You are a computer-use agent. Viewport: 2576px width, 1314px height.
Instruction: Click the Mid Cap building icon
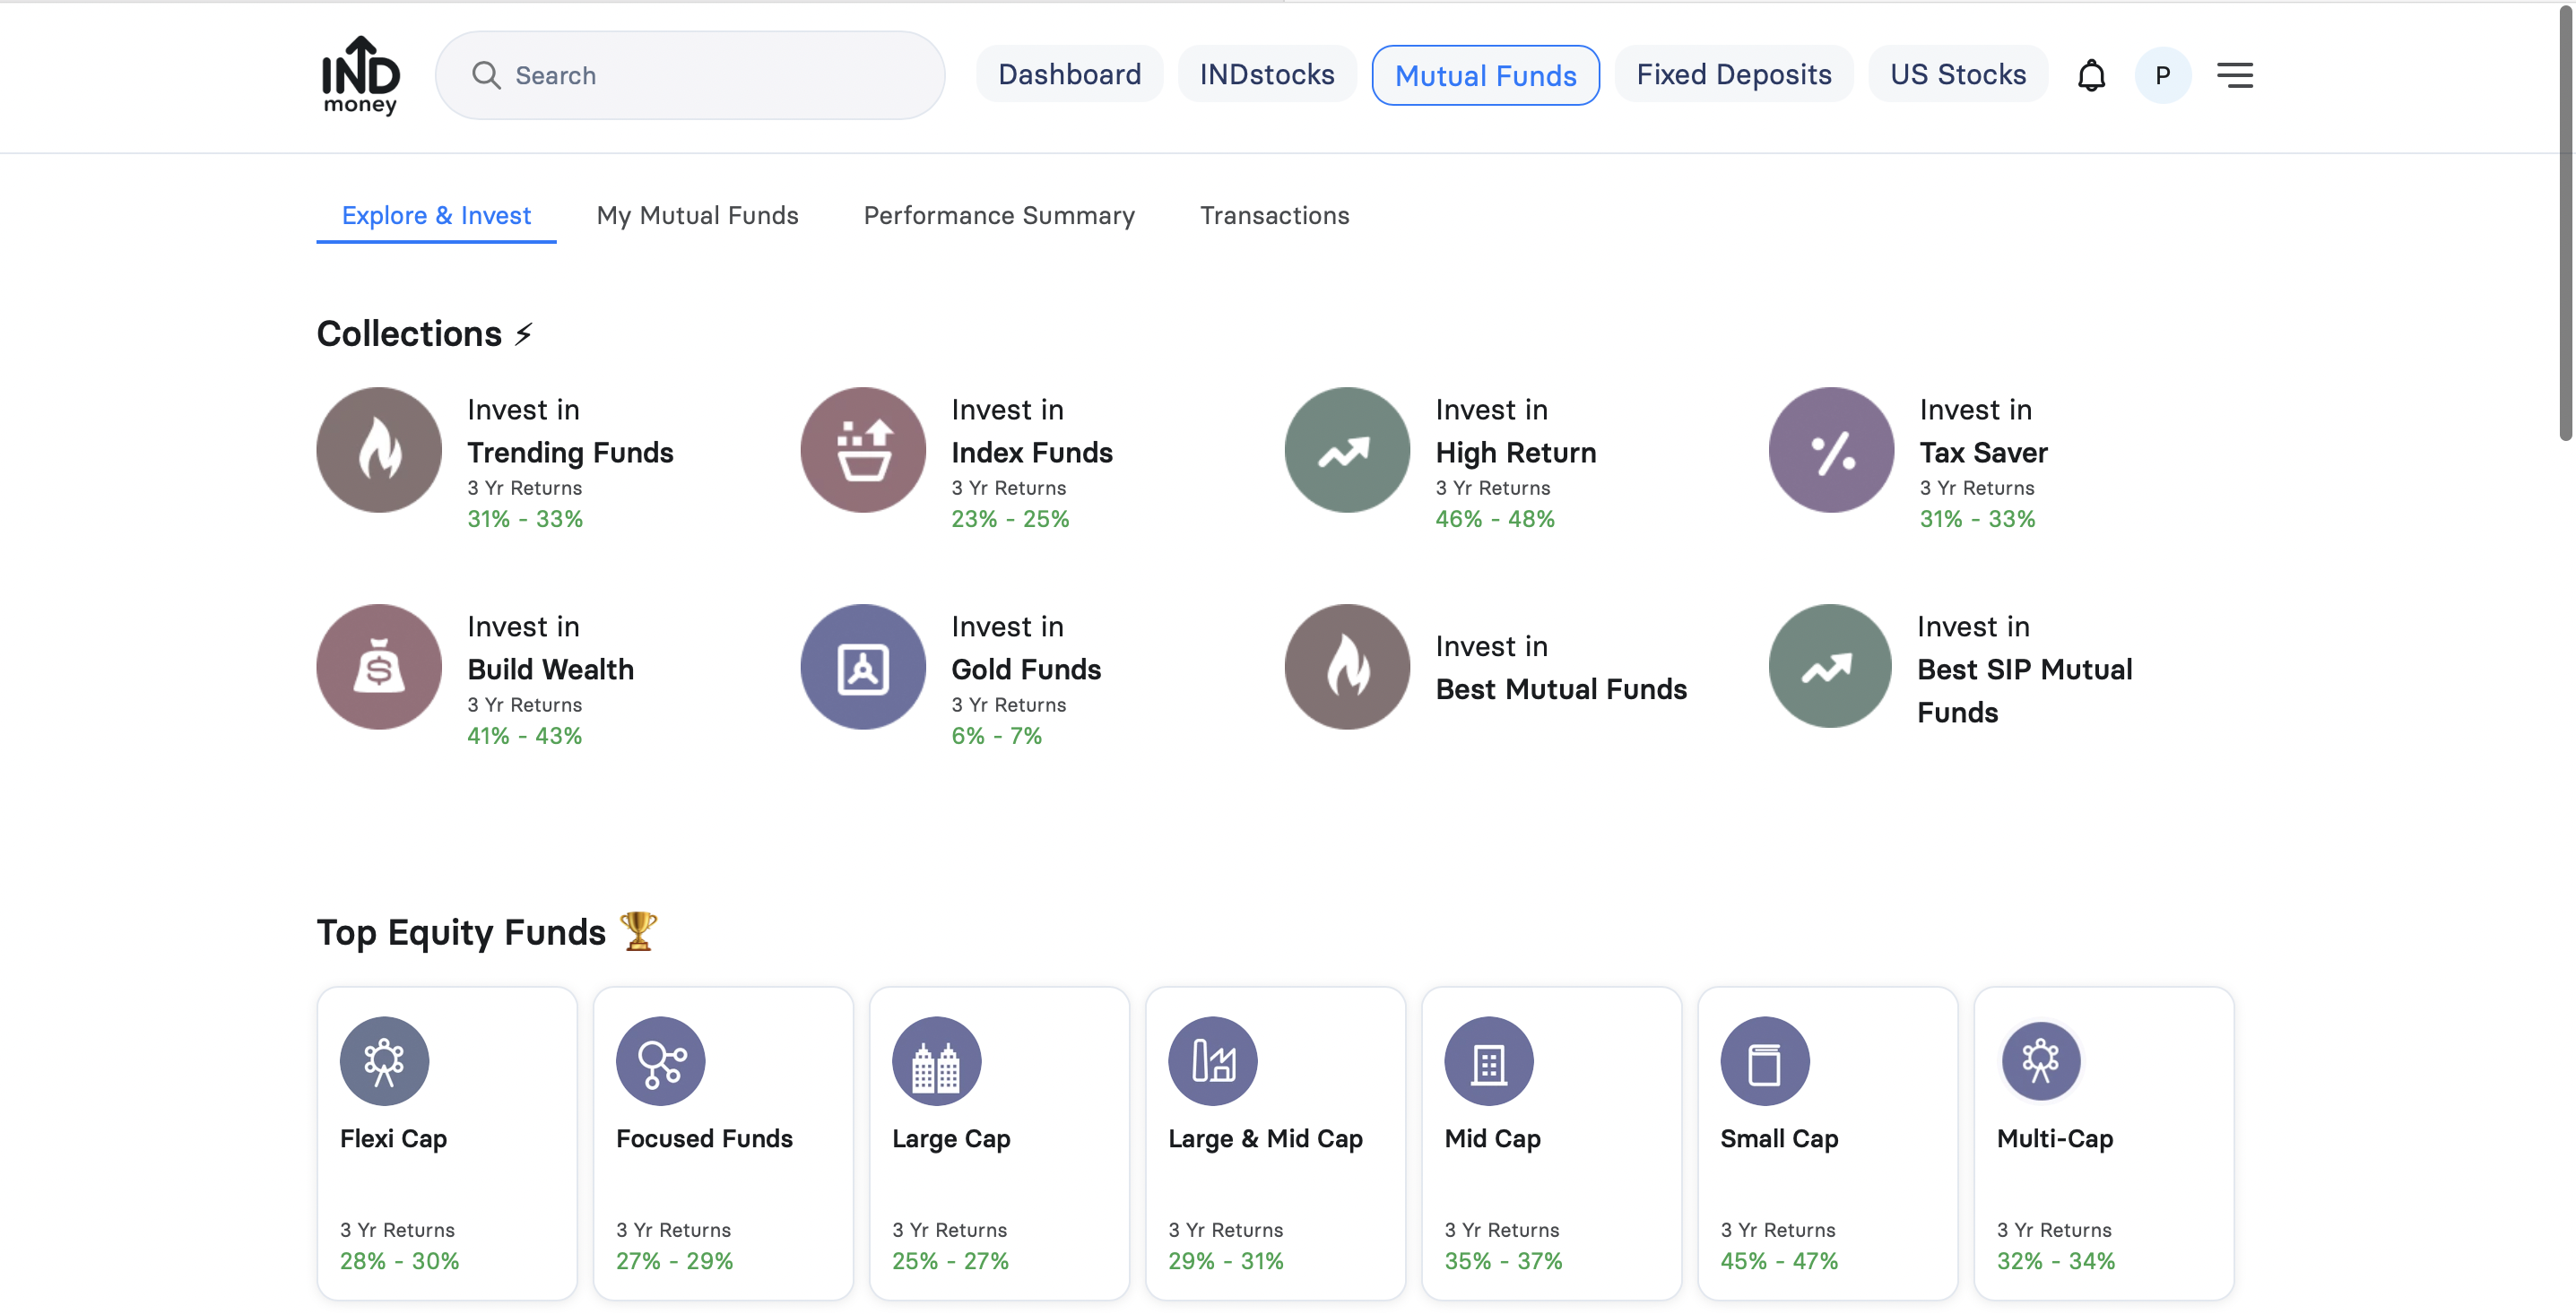[1488, 1061]
